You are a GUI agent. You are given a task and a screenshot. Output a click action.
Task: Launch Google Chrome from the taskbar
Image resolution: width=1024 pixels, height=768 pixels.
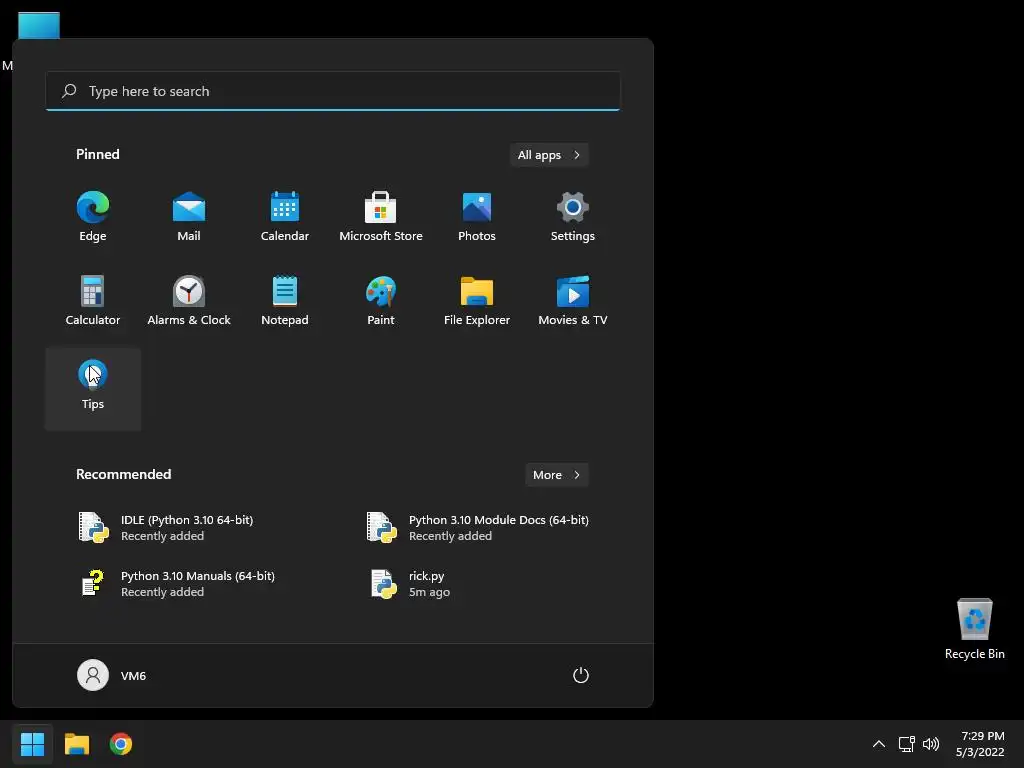pos(121,744)
